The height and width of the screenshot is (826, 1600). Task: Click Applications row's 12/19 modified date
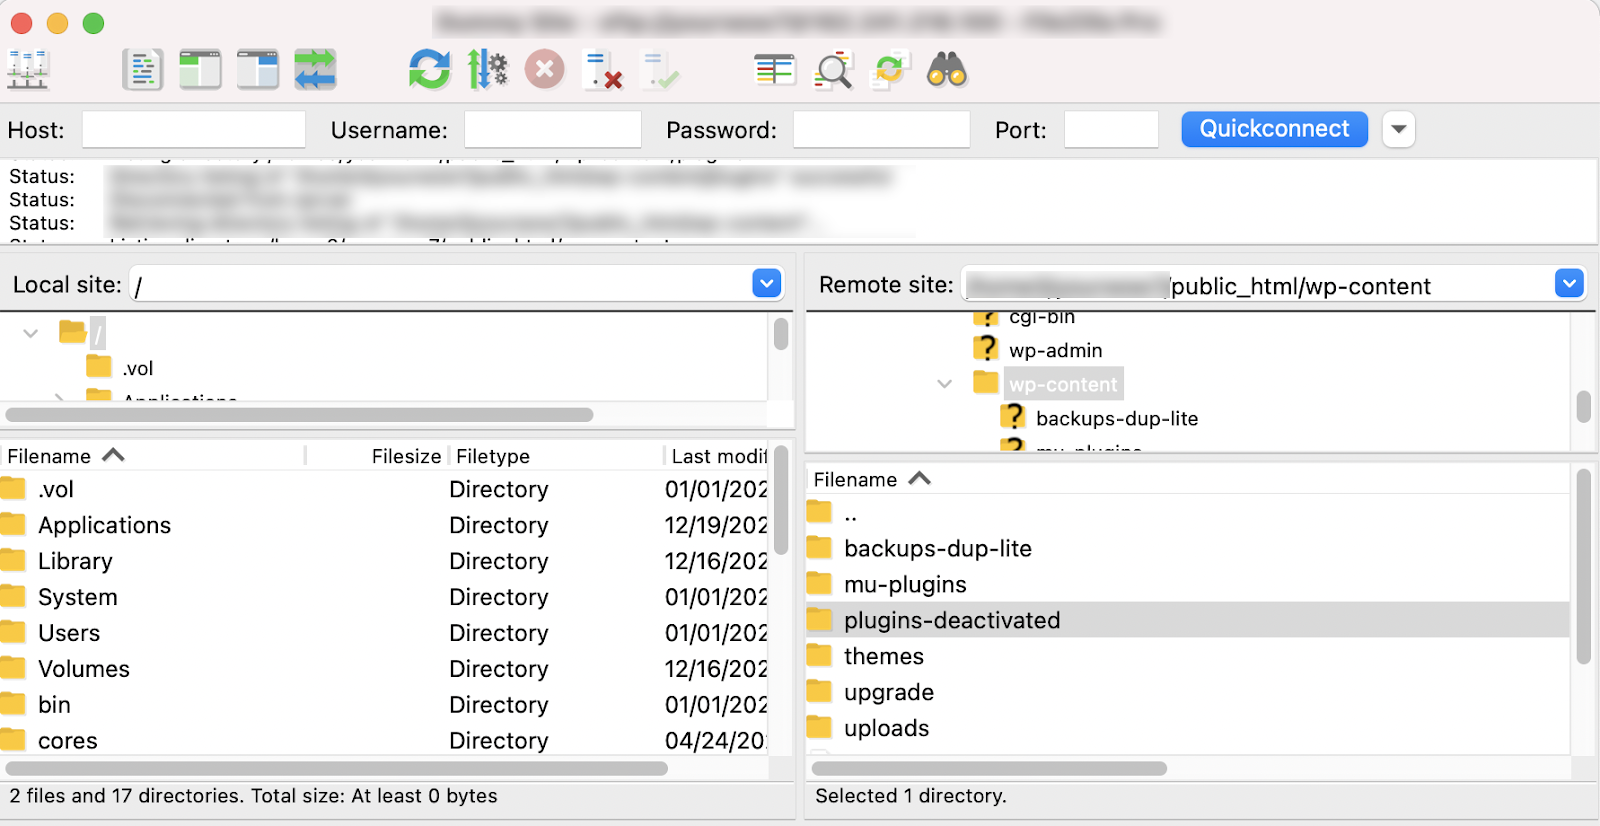point(716,525)
